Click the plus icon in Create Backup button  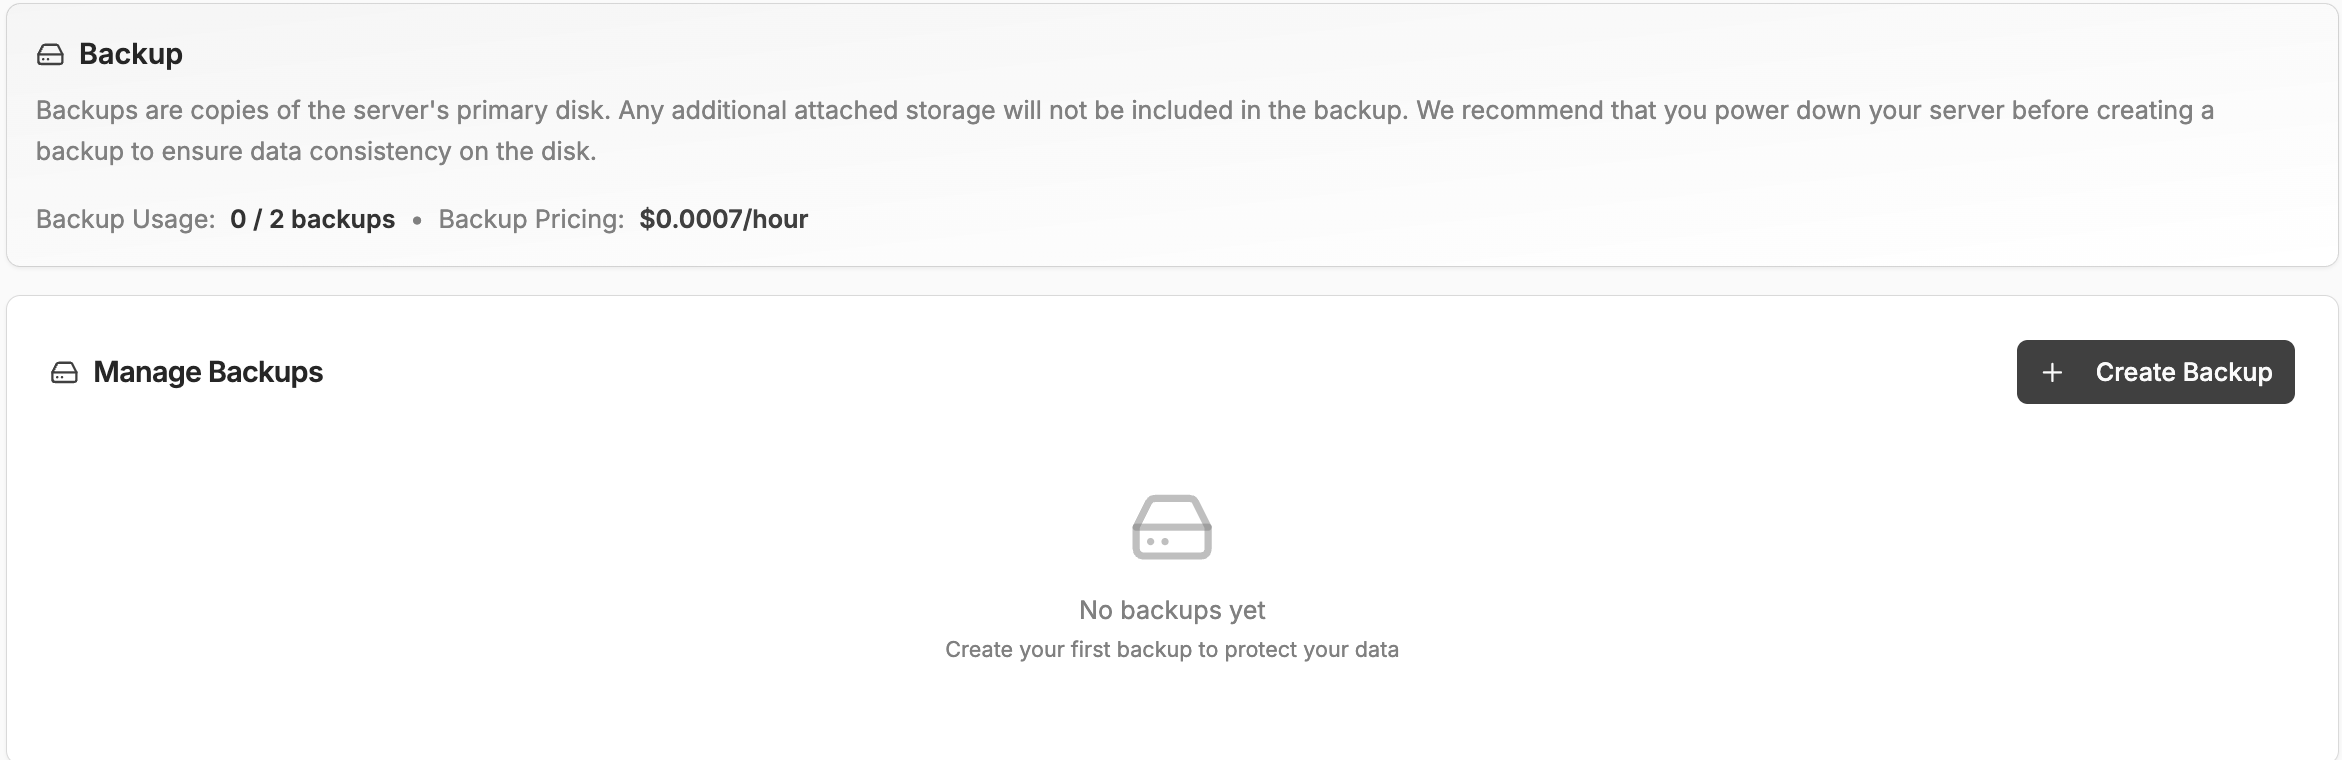[2052, 373]
